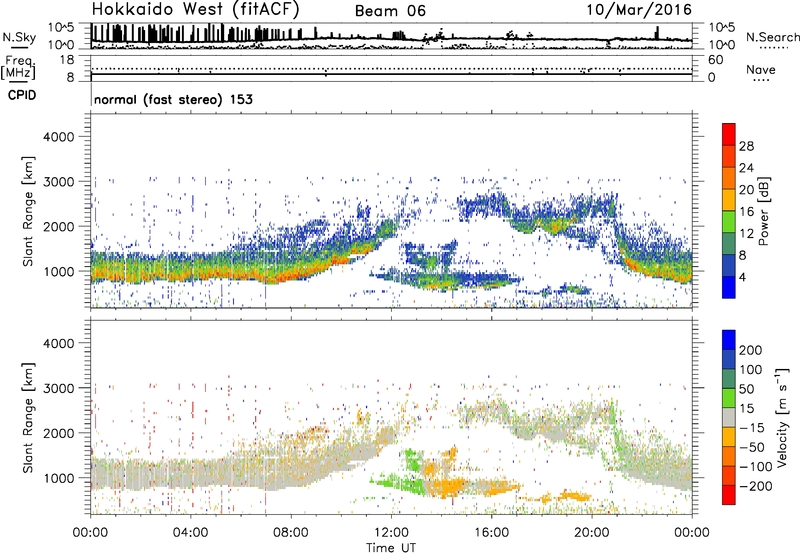Viewport: 800px width, 554px height.
Task: Pick the red bottom segment of velocity colorbar
Action: [x=729, y=495]
